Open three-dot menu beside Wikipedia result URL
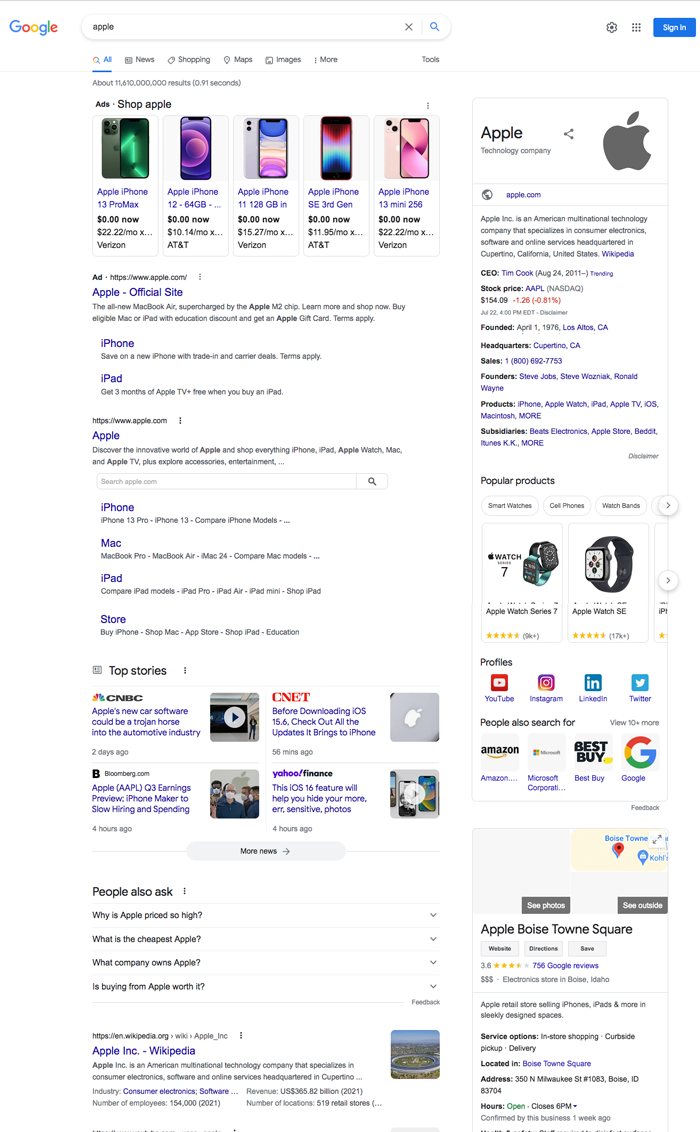This screenshot has width=700, height=1132. pos(241,1035)
